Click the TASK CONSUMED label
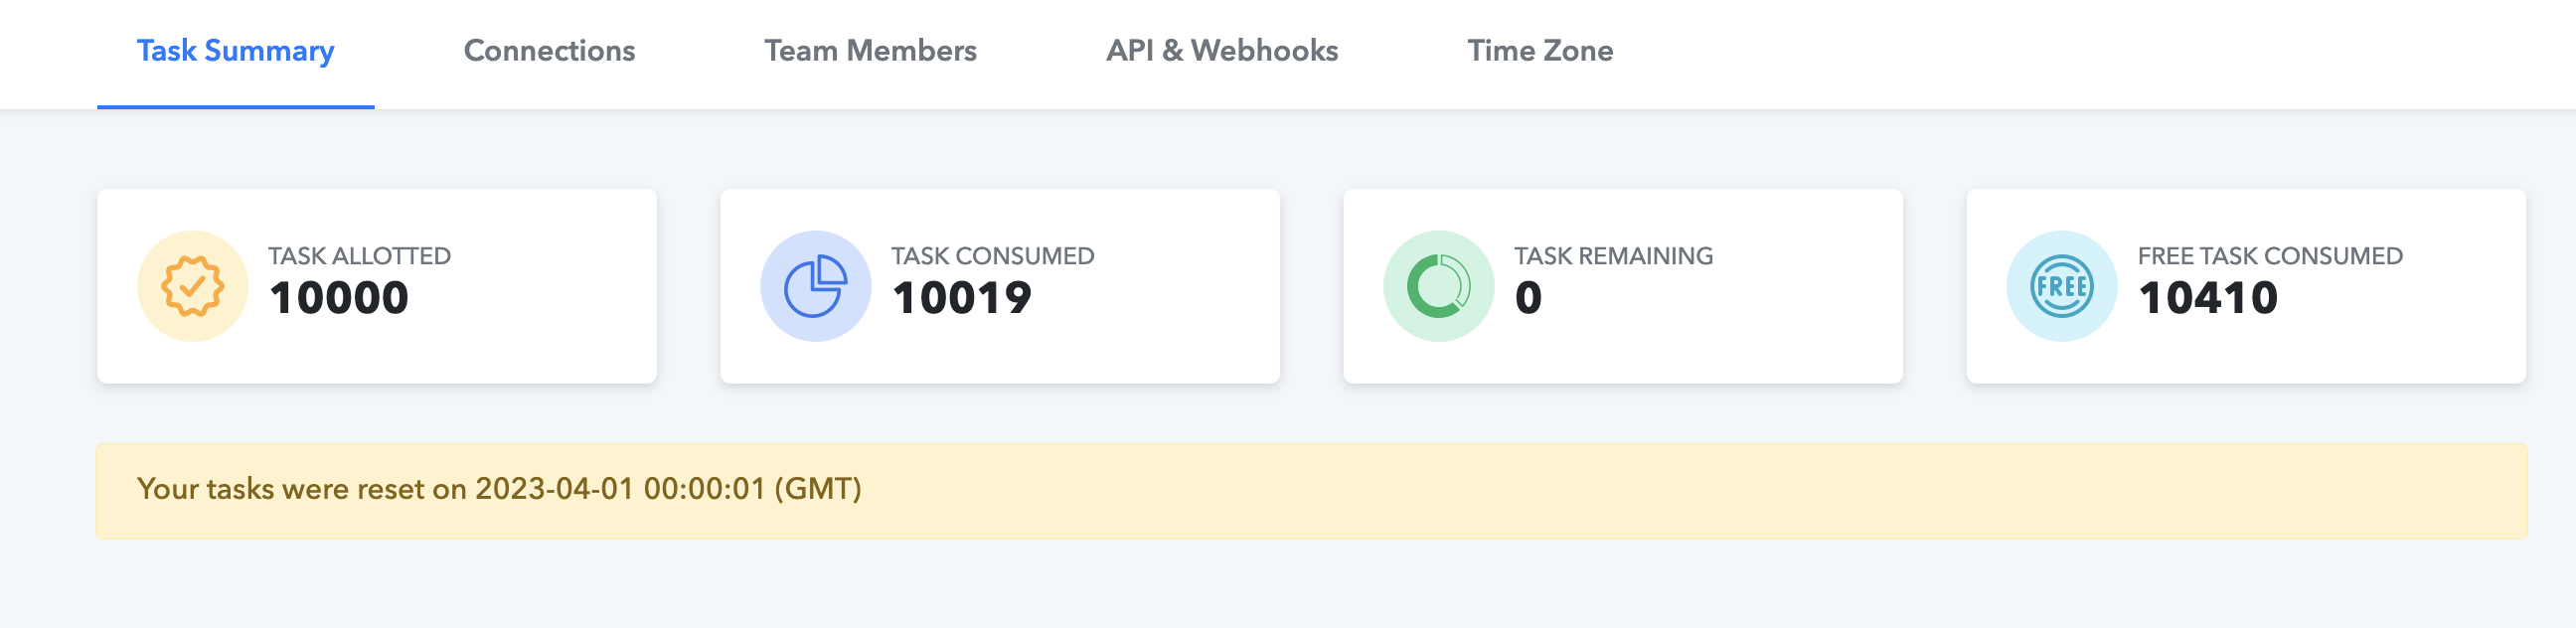 (x=992, y=256)
